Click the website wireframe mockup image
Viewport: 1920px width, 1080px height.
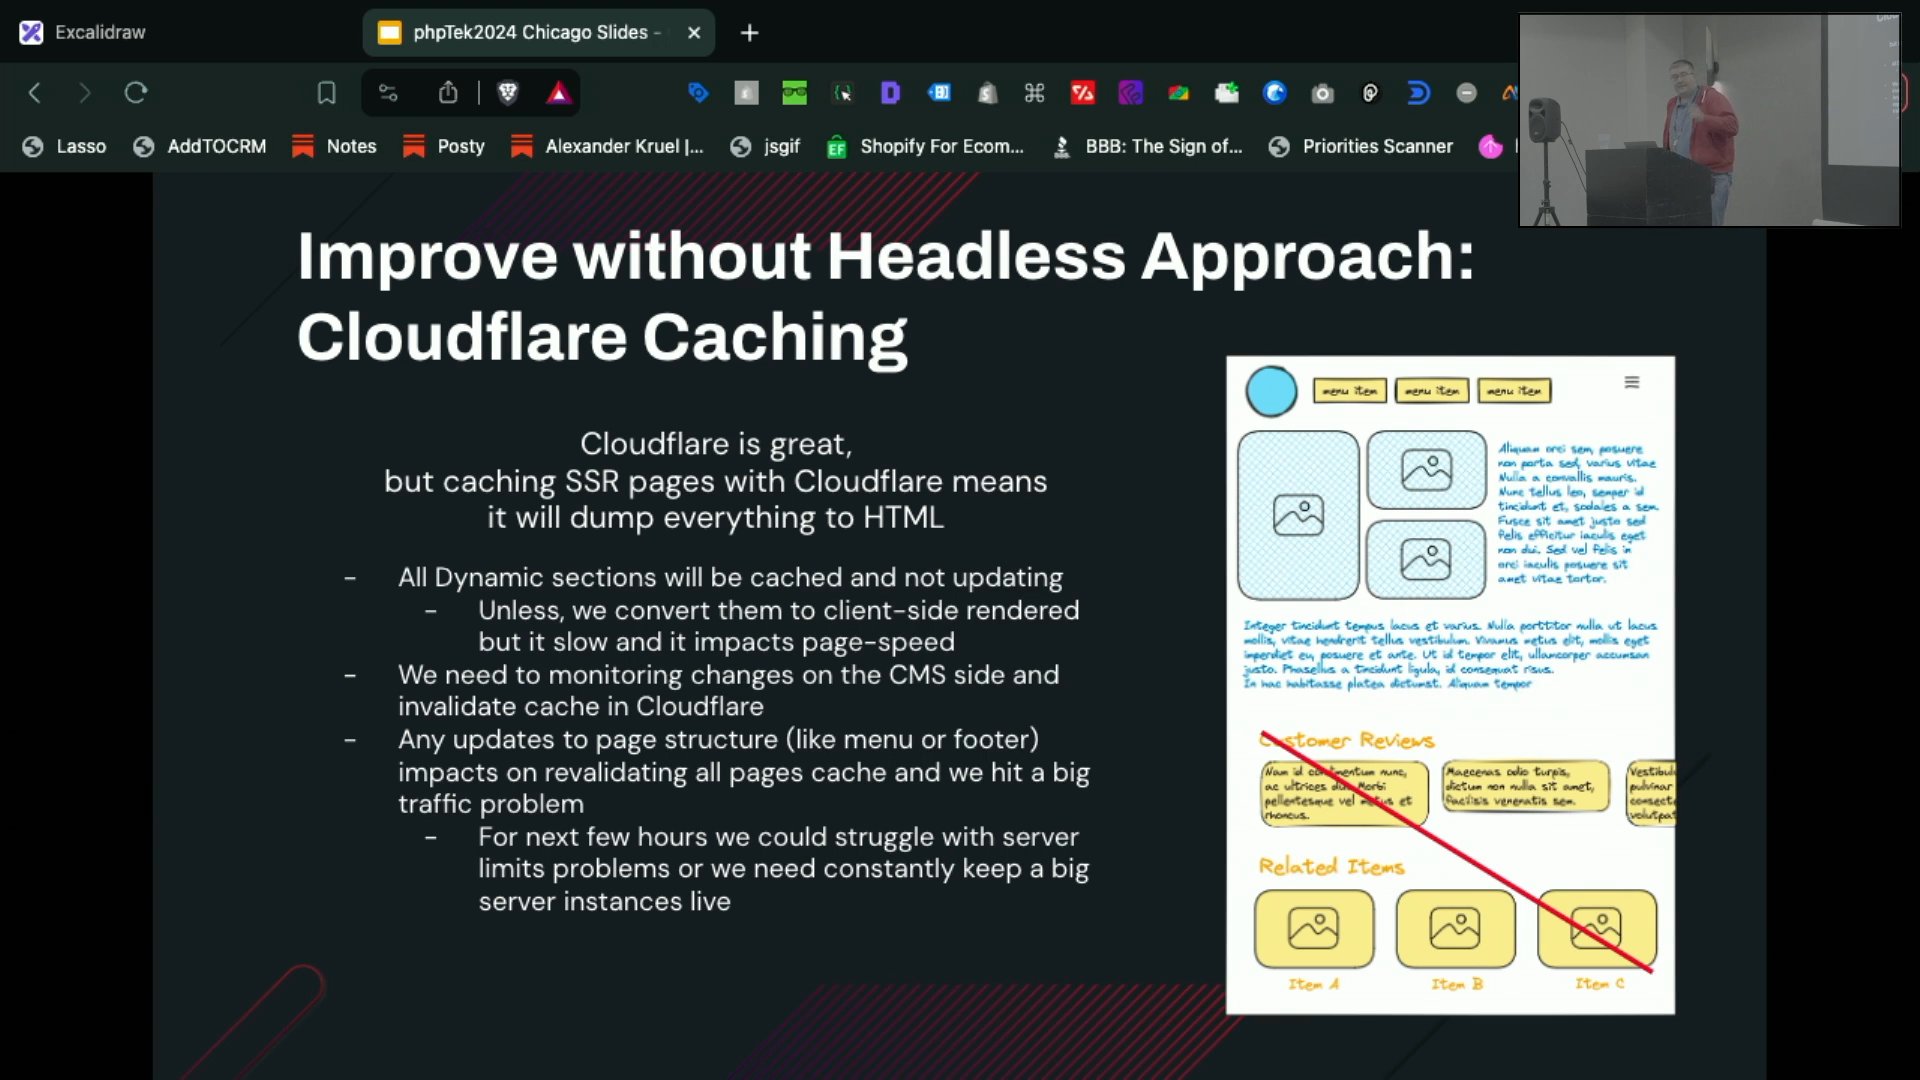[1450, 685]
